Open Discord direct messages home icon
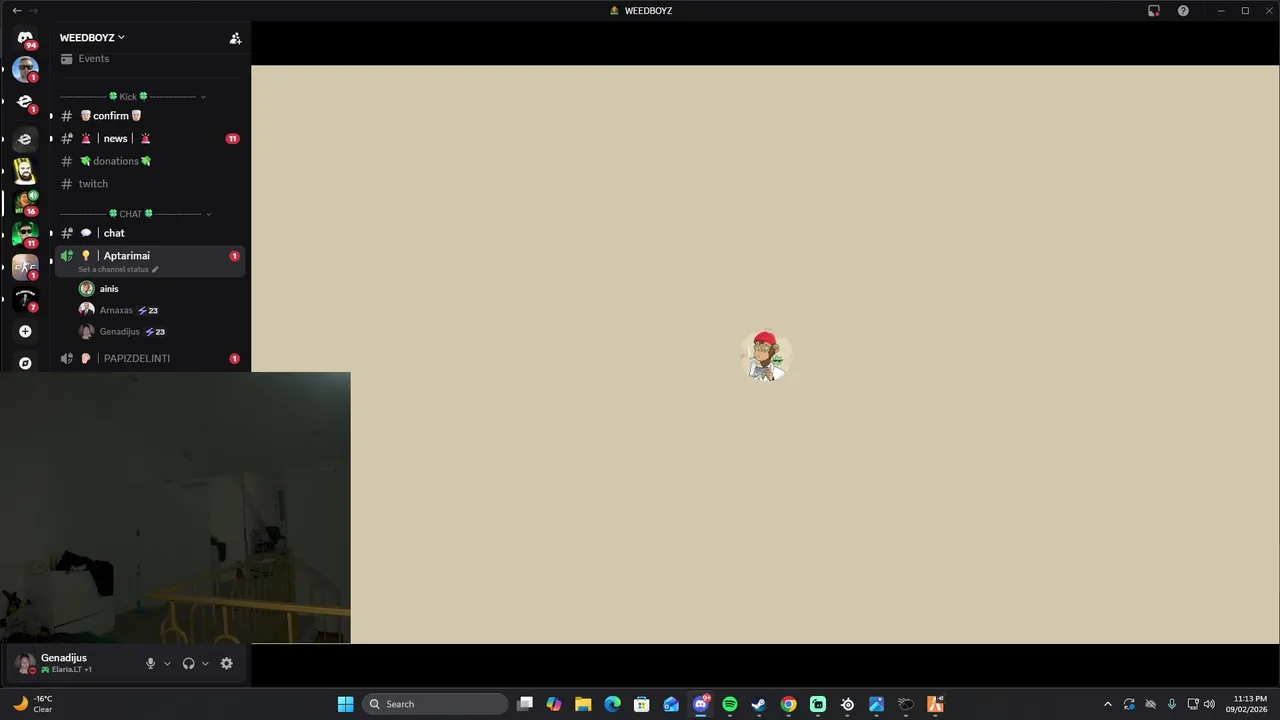 pyautogui.click(x=25, y=38)
